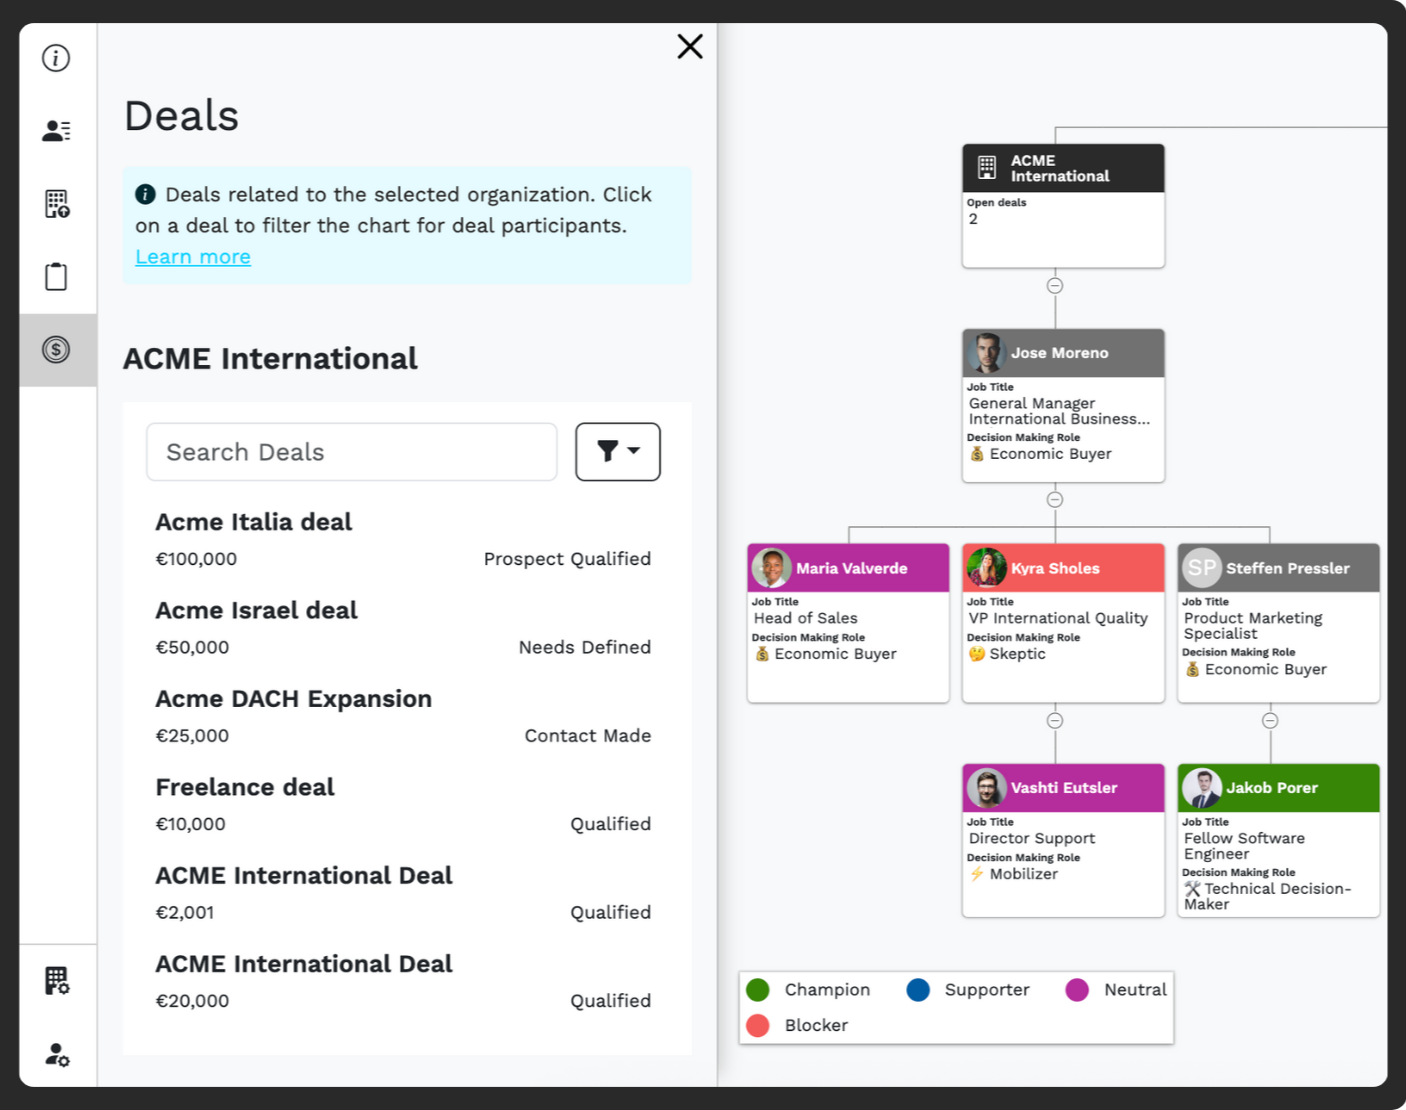This screenshot has height=1110, width=1406.
Task: Click the red Blocker legend swatch
Action: coord(758,1025)
